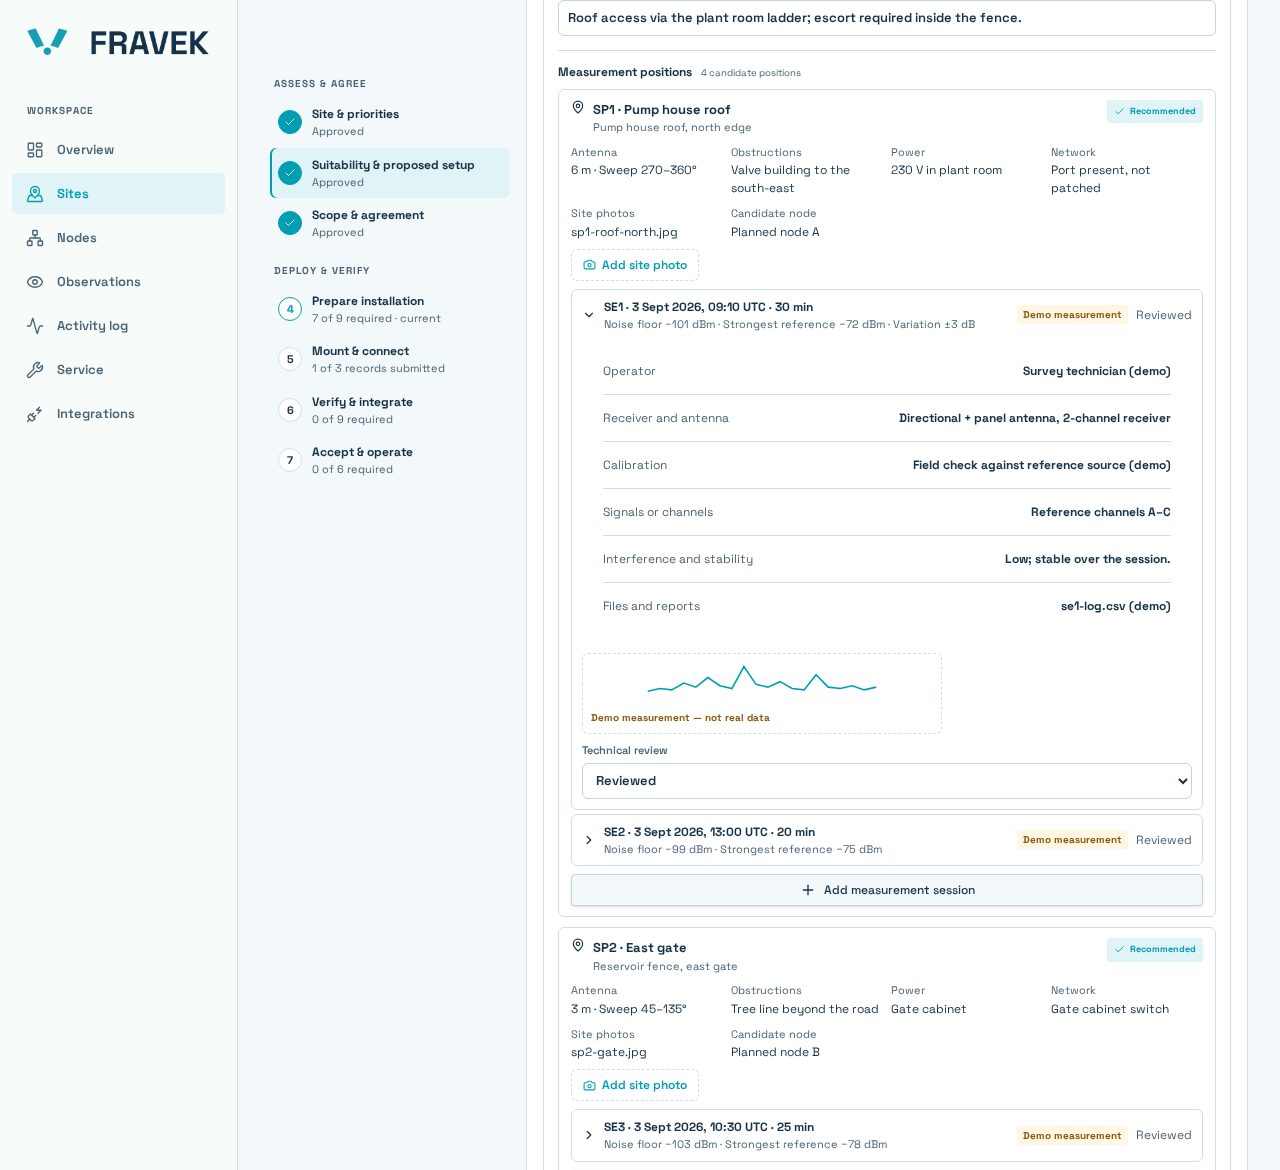Click the Integrations plug icon
This screenshot has height=1170, width=1280.
click(x=35, y=414)
